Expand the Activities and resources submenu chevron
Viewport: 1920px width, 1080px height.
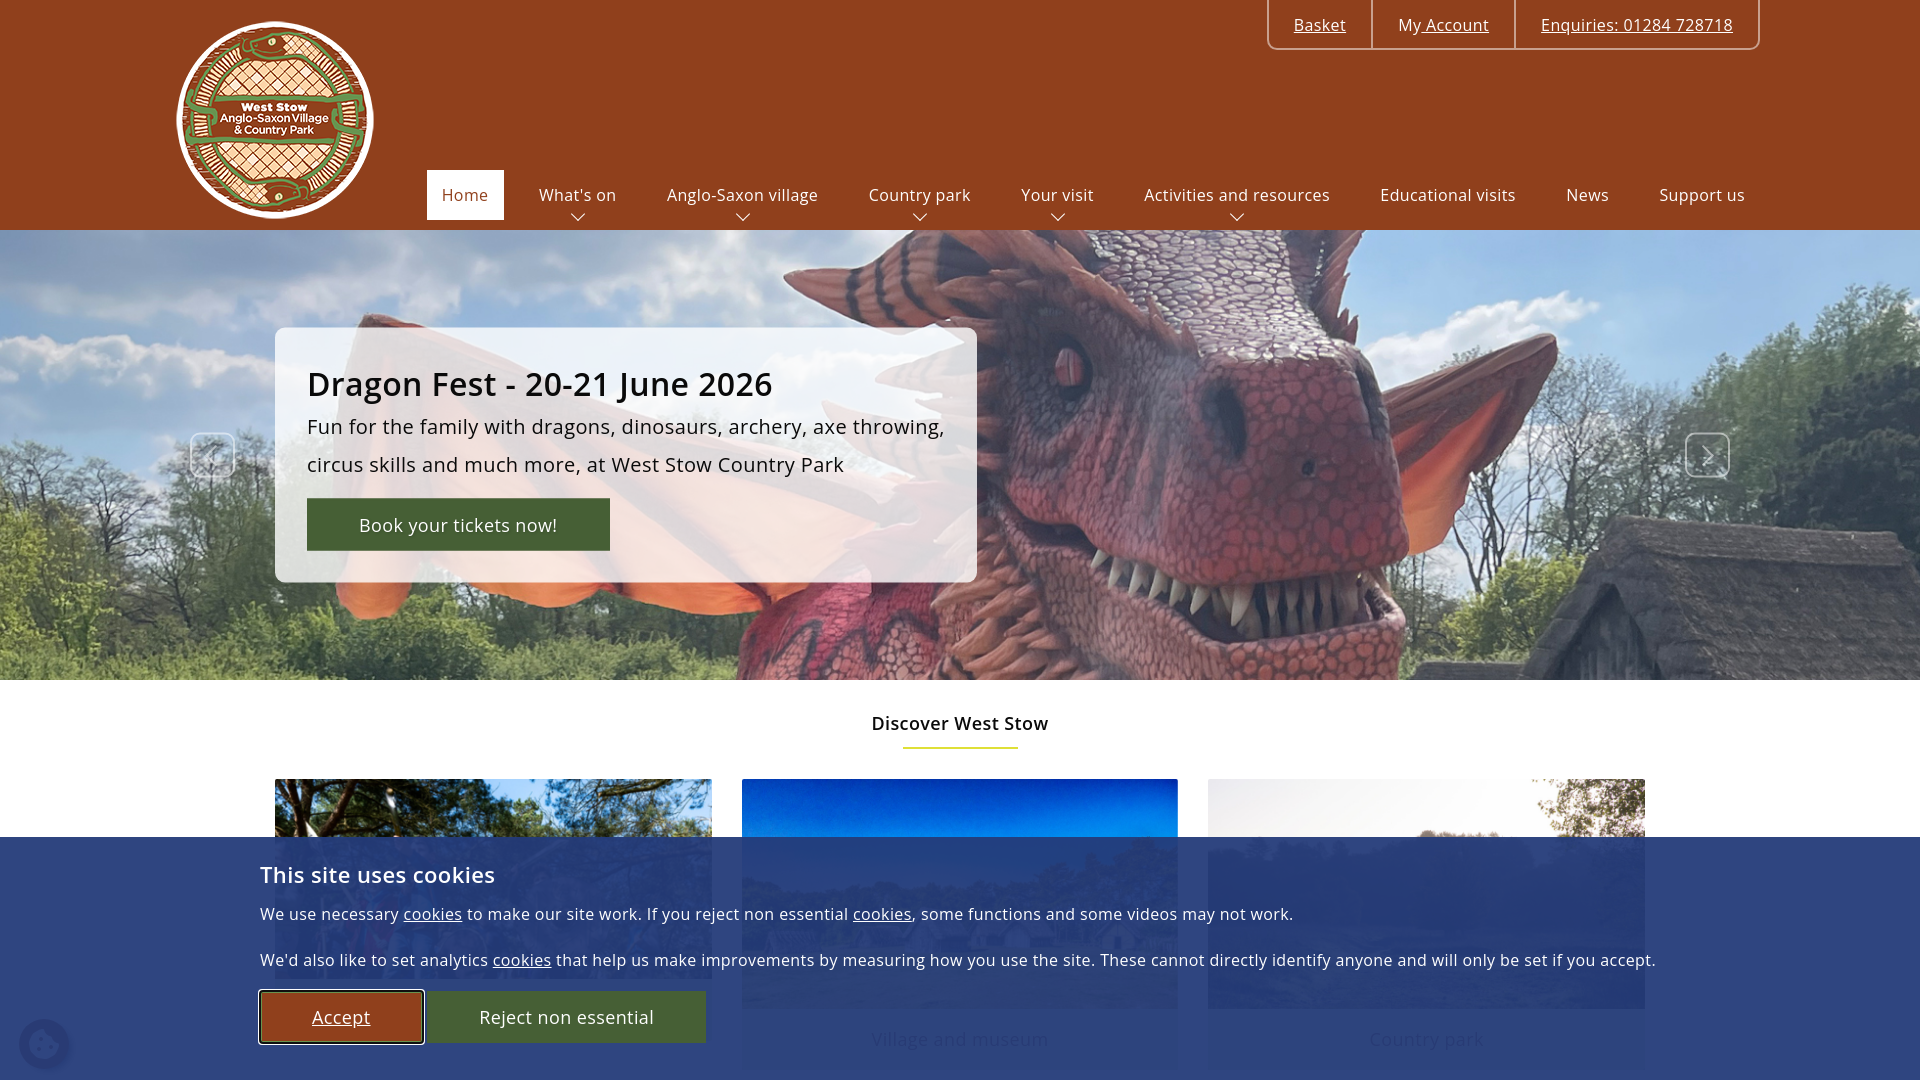pos(1237,217)
